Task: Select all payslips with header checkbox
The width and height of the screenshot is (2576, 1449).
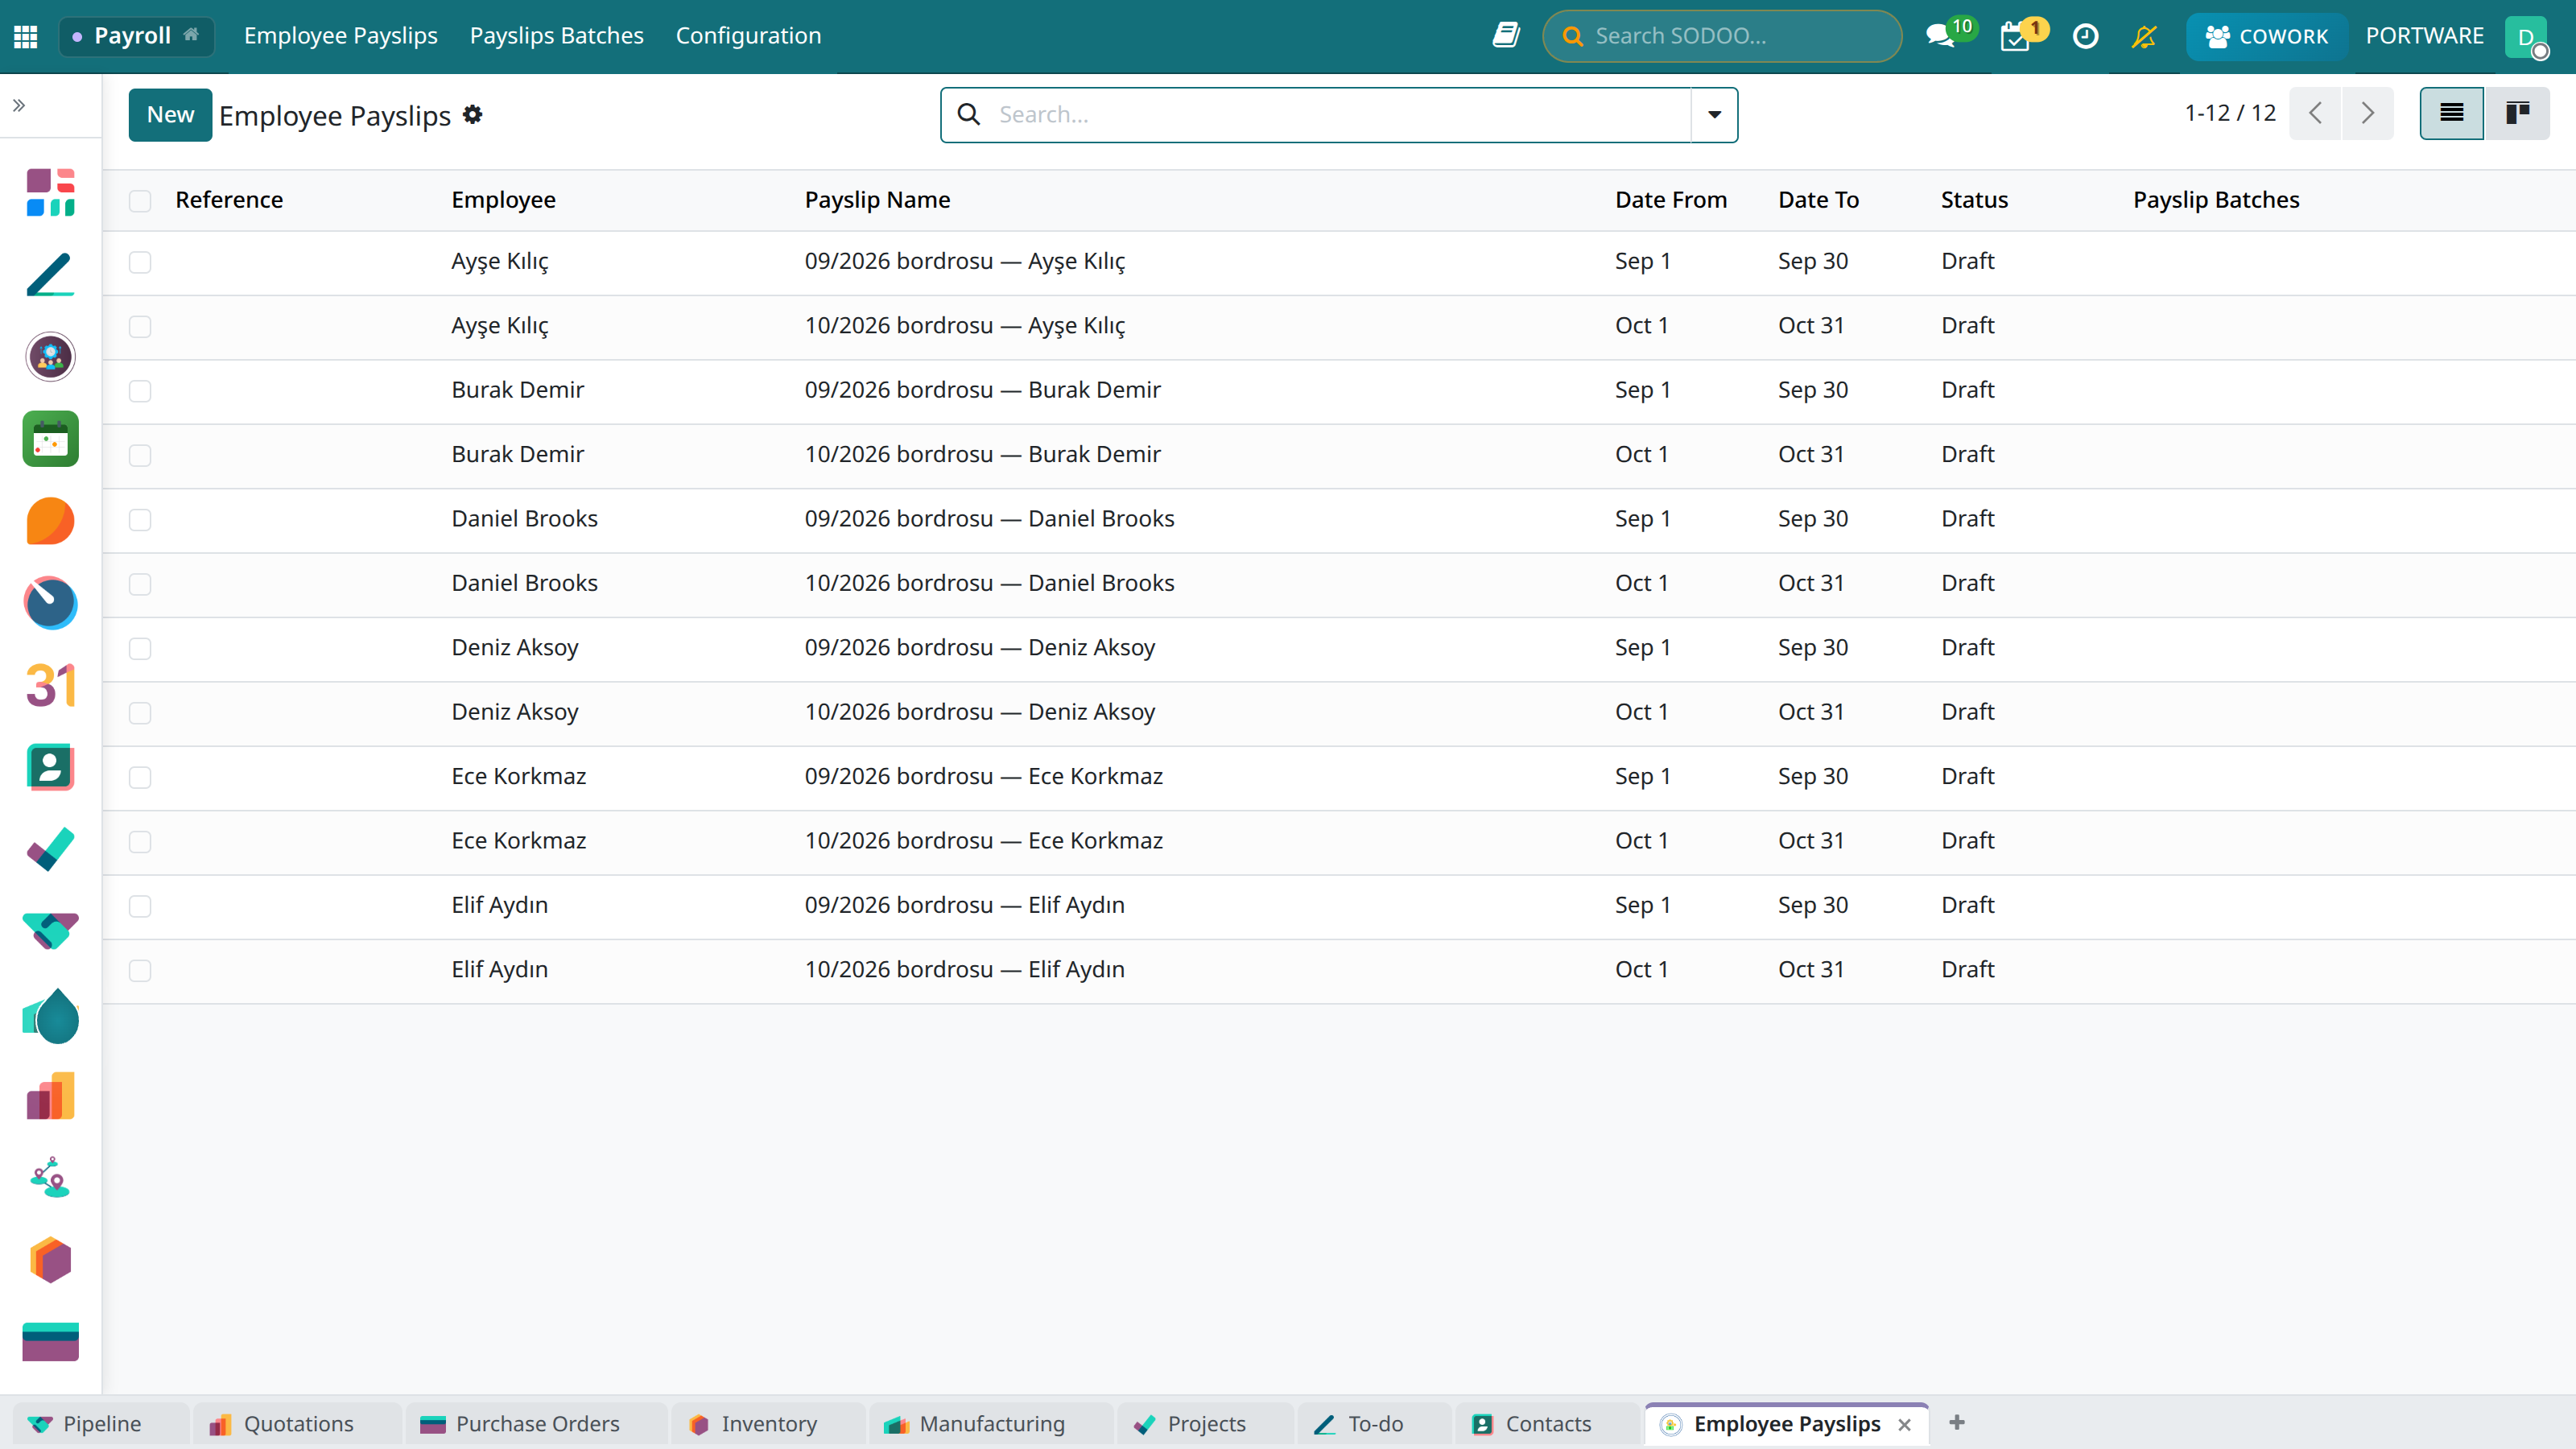Action: pyautogui.click(x=140, y=200)
